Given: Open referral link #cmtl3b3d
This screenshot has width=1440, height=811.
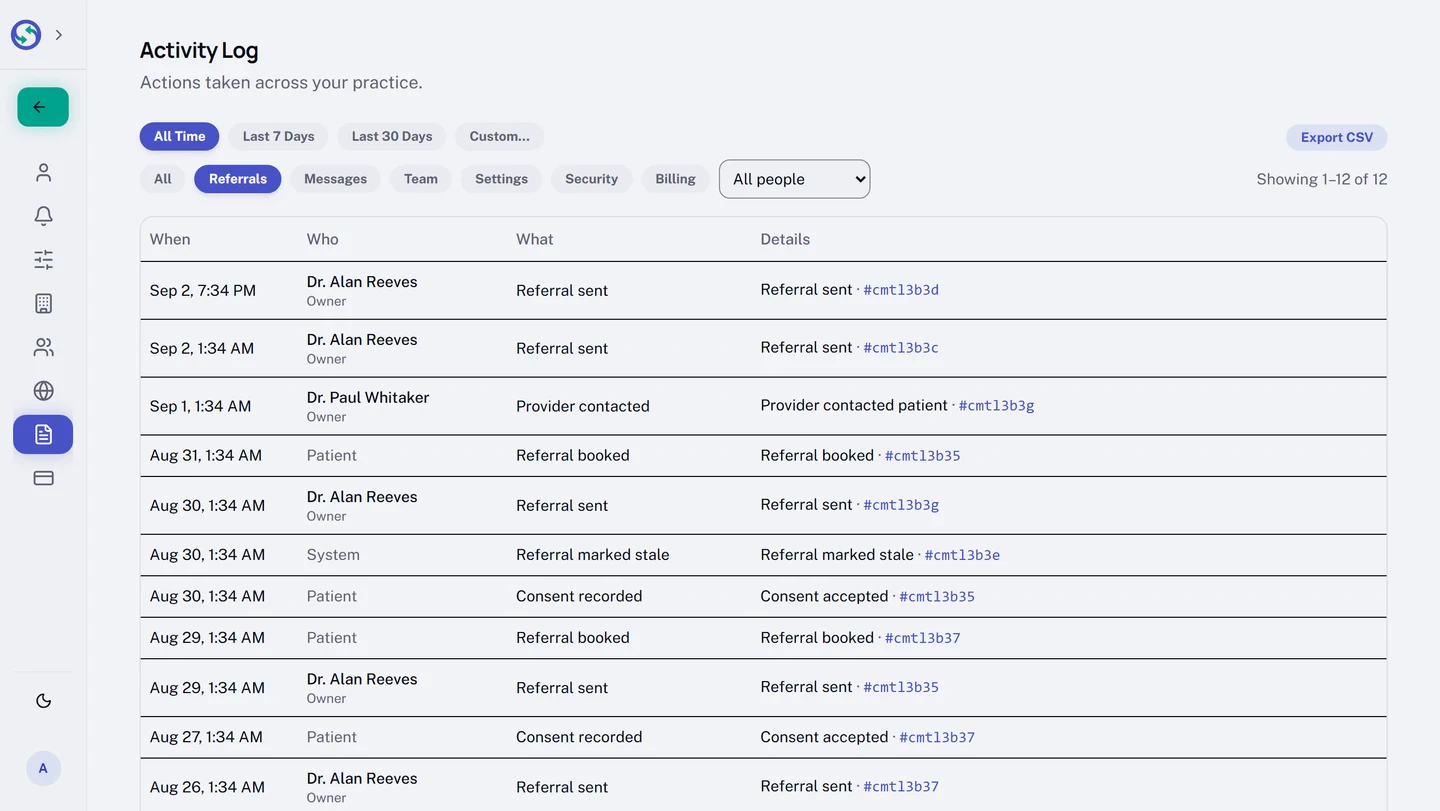Looking at the screenshot, I should pyautogui.click(x=901, y=290).
